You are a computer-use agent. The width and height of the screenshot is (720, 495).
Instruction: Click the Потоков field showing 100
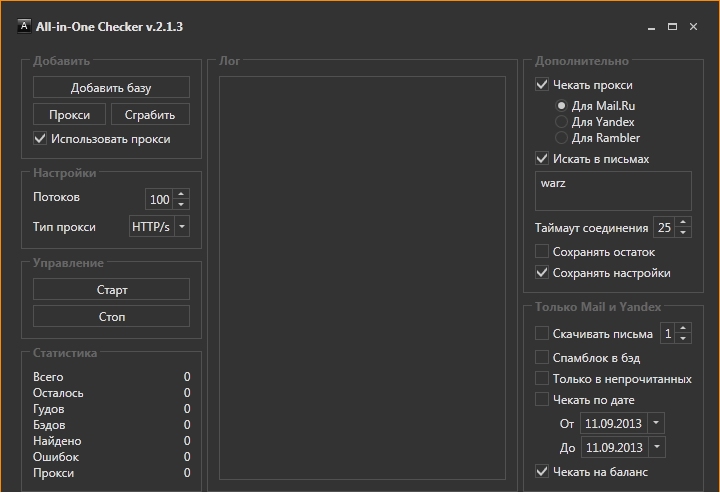point(159,199)
